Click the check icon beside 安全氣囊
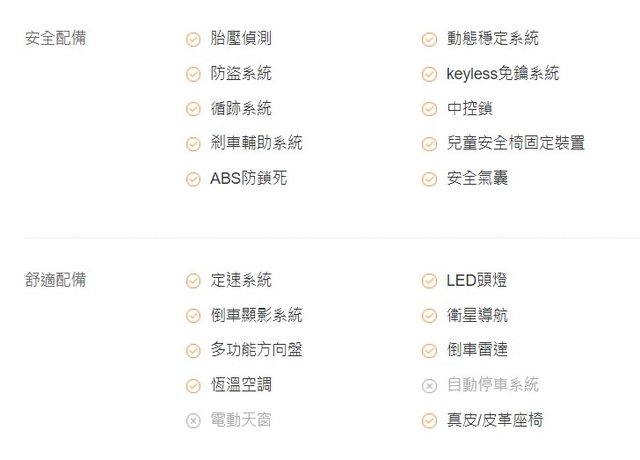This screenshot has height=460, width=640. point(429,179)
